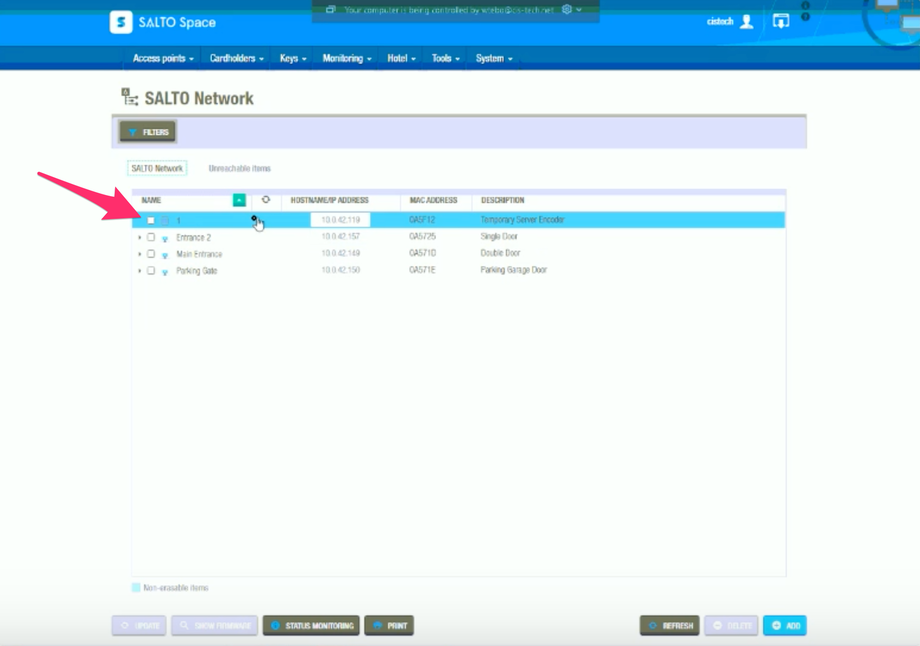Open the System menu
The height and width of the screenshot is (646, 920).
click(494, 58)
